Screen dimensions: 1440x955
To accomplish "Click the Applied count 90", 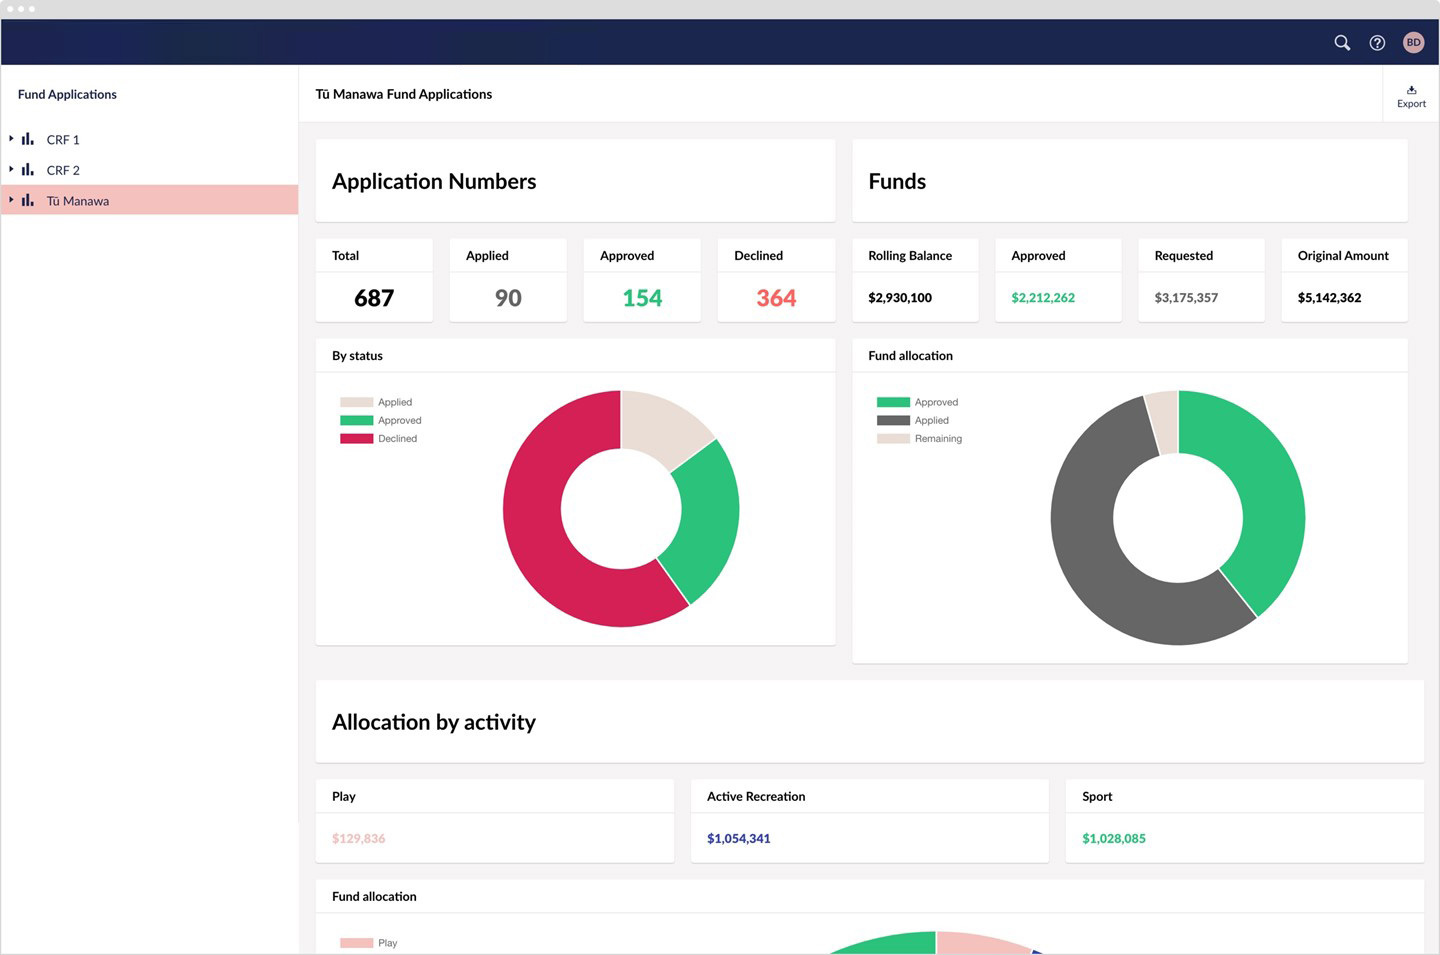I will pyautogui.click(x=508, y=298).
